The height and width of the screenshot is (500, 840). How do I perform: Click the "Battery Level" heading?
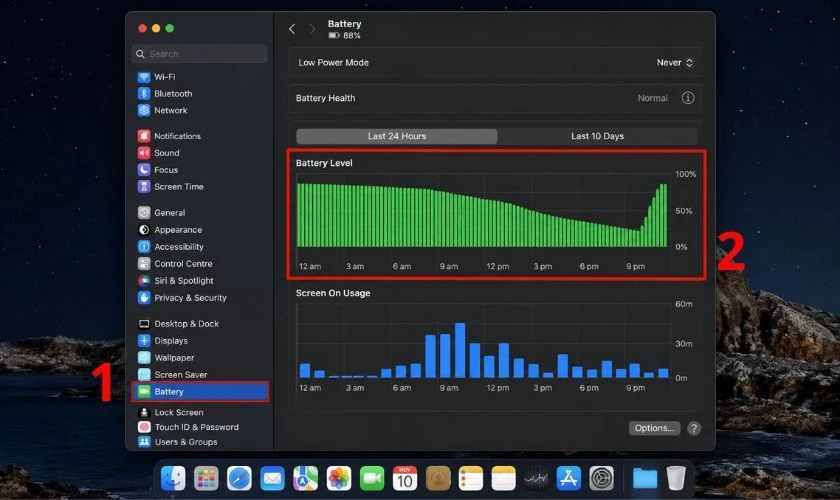coord(324,163)
